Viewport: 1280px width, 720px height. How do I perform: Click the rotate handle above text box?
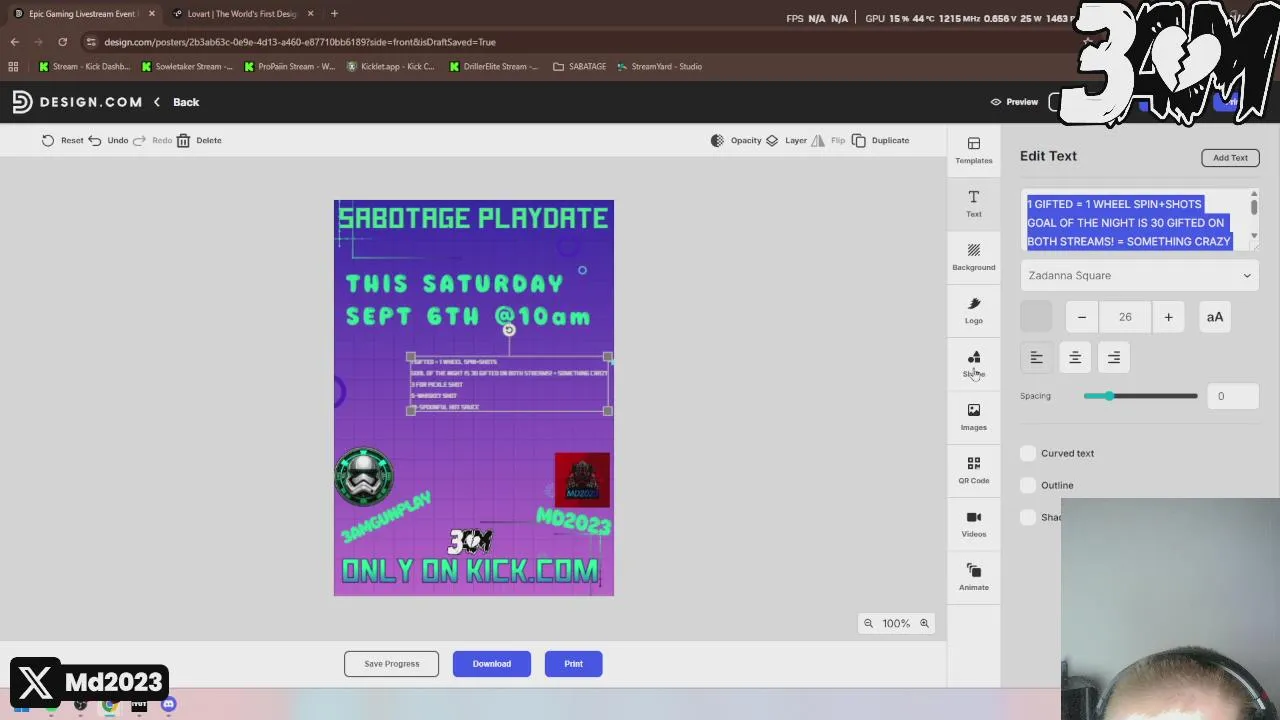pyautogui.click(x=508, y=330)
